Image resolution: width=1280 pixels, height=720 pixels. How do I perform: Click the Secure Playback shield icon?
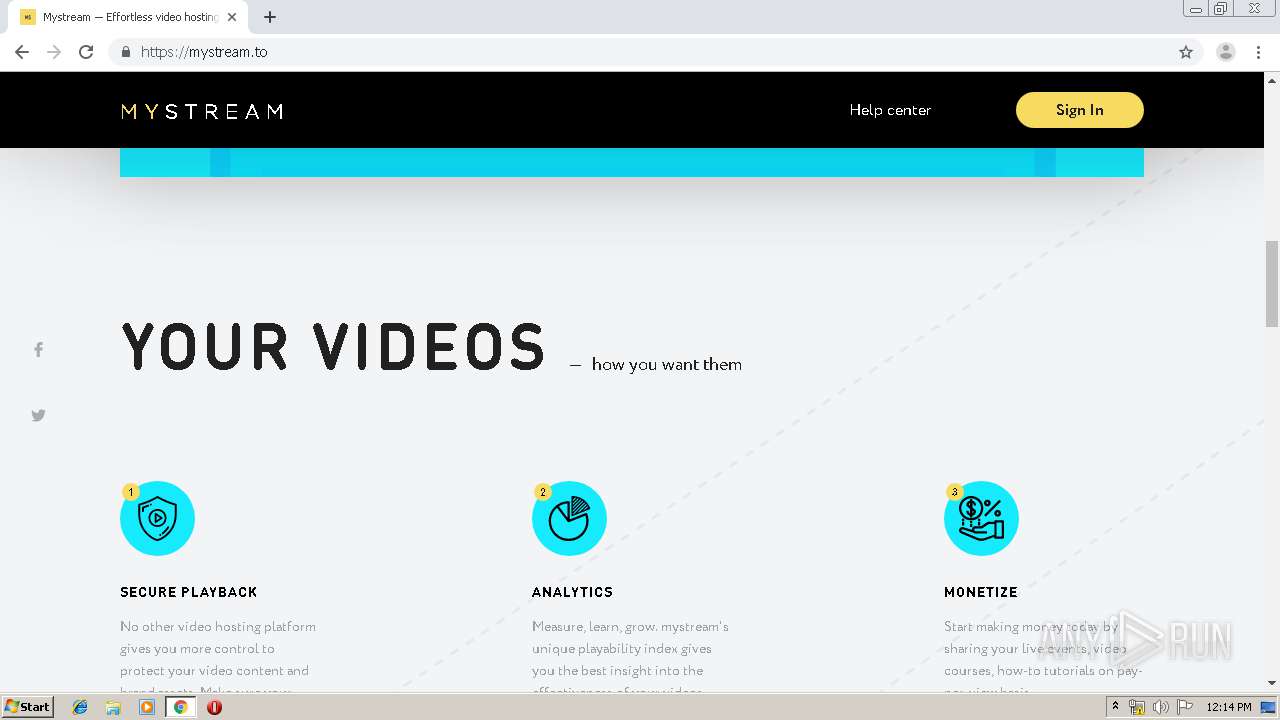pyautogui.click(x=157, y=518)
